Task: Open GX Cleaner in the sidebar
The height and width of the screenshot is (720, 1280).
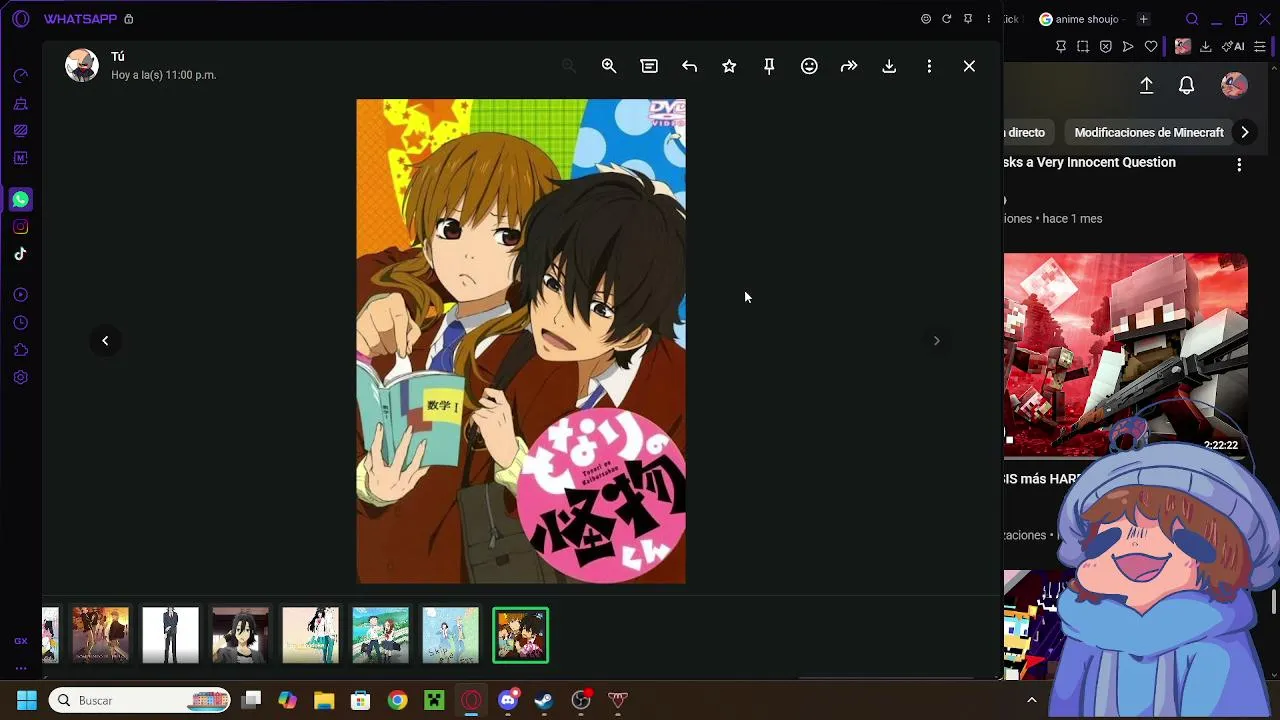Action: coord(21,104)
